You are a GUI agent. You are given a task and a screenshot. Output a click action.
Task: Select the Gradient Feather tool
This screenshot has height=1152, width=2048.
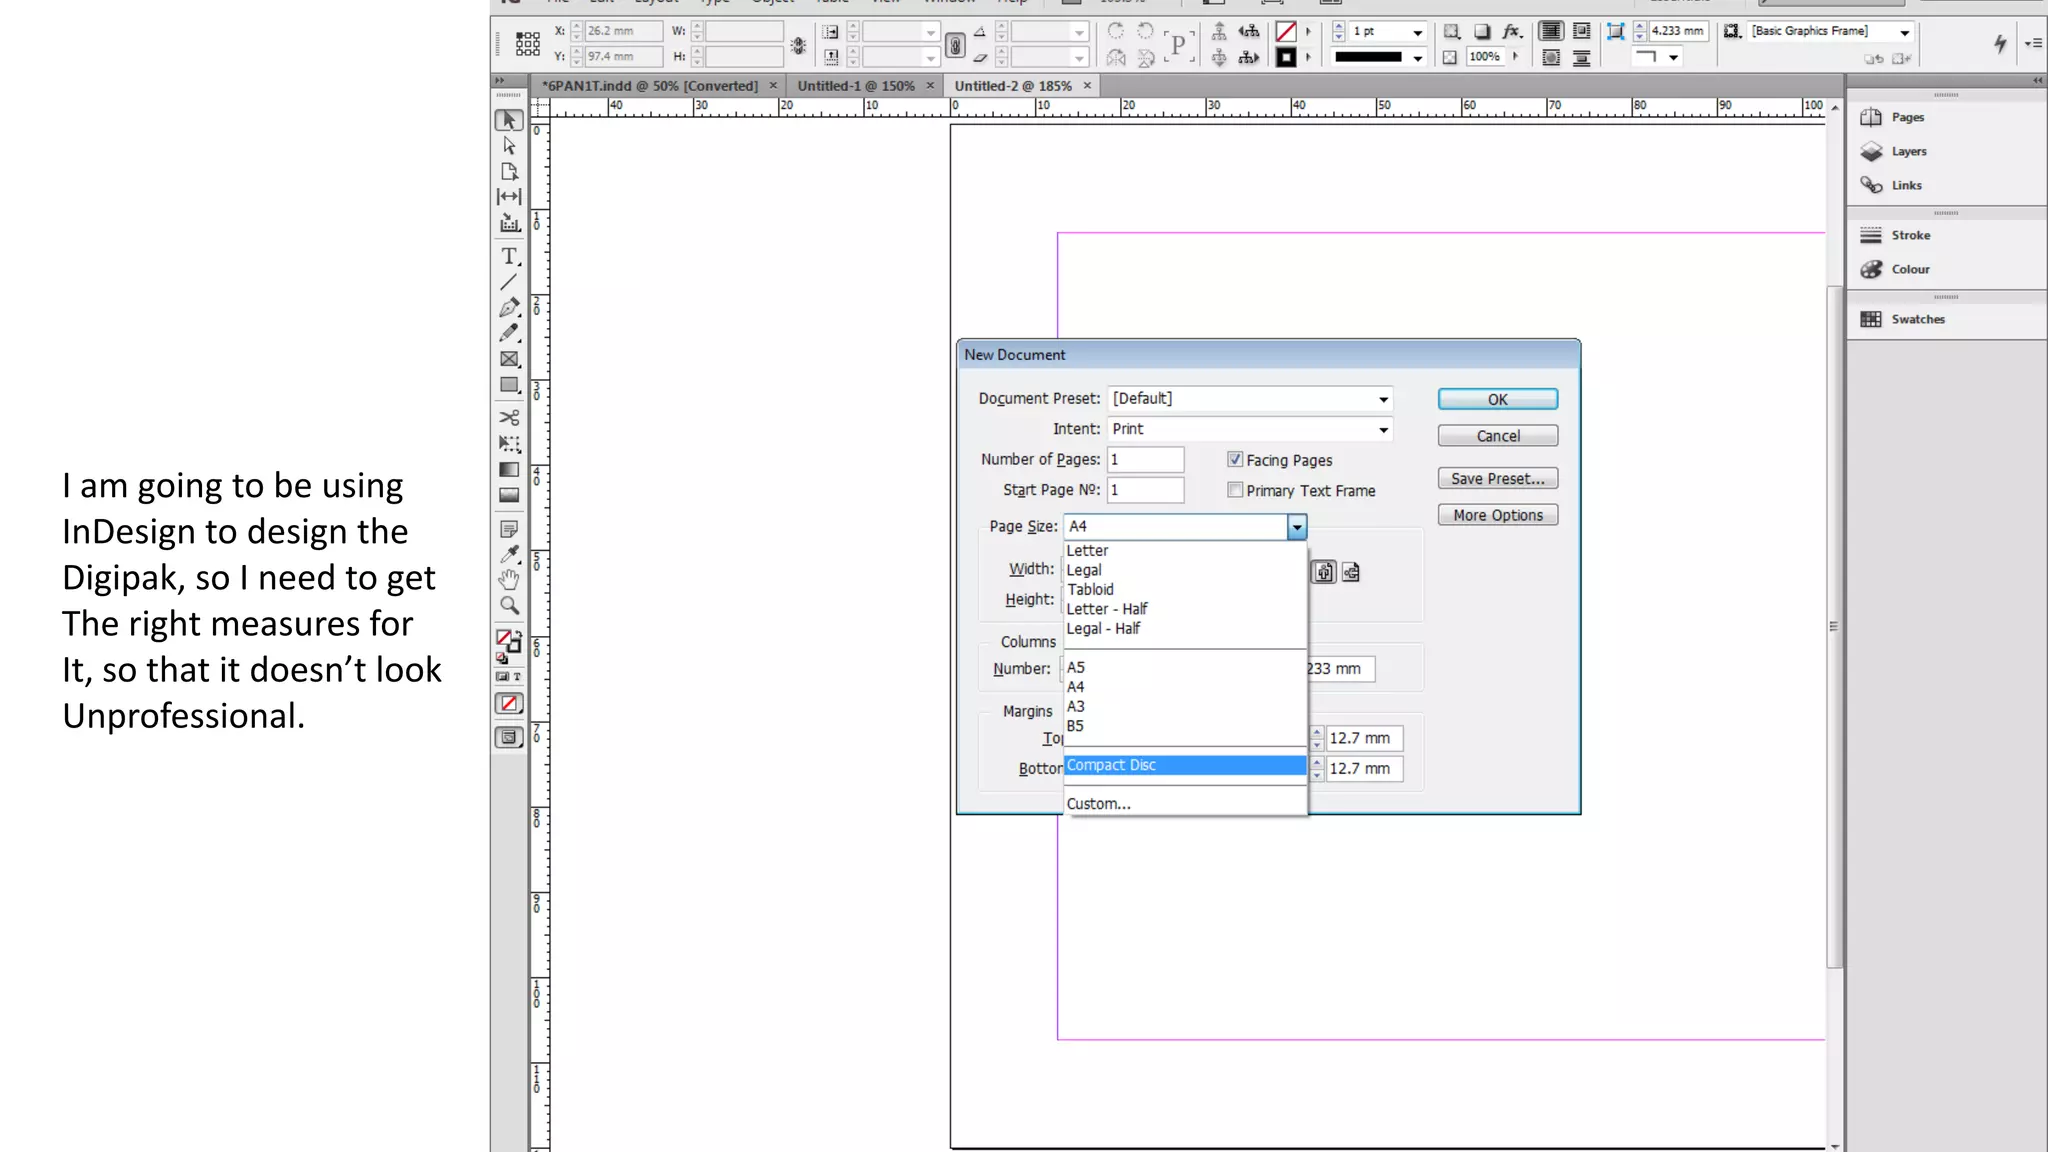[x=509, y=495]
